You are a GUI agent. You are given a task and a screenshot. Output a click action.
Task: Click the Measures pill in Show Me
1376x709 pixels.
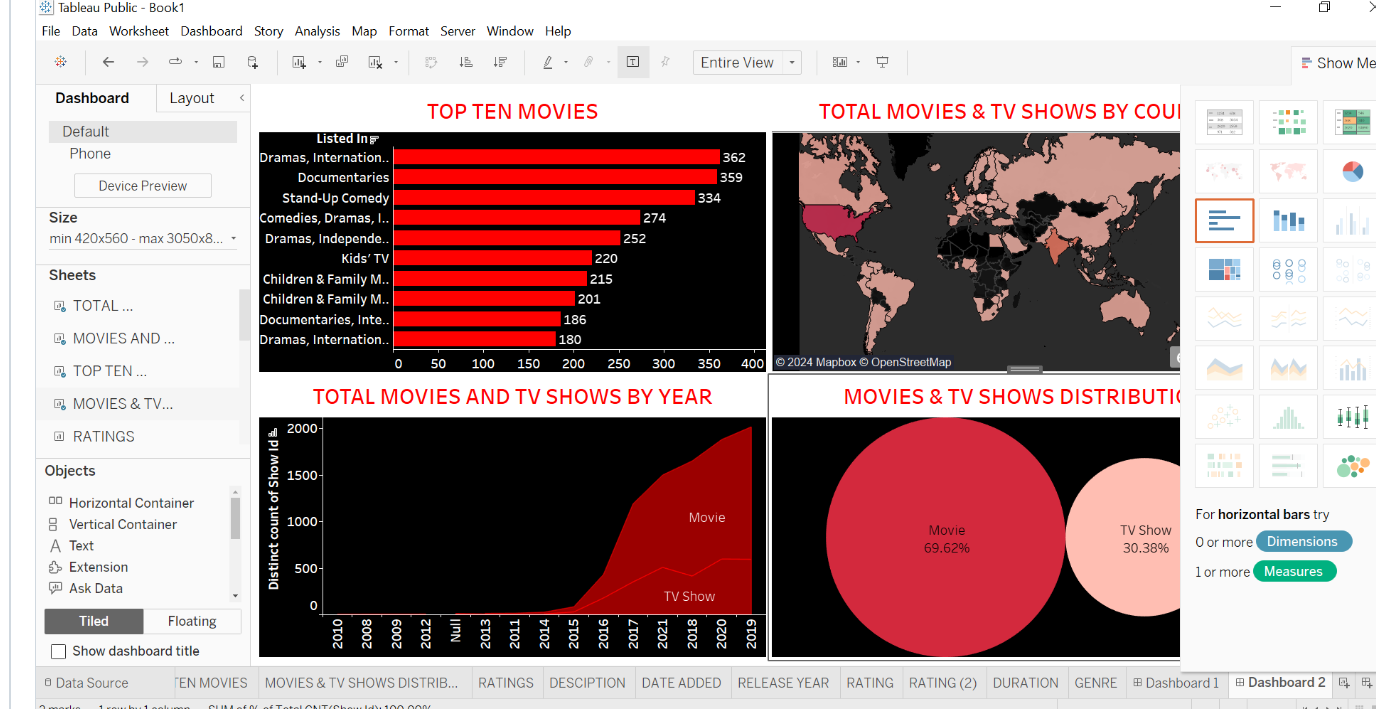pos(1293,571)
